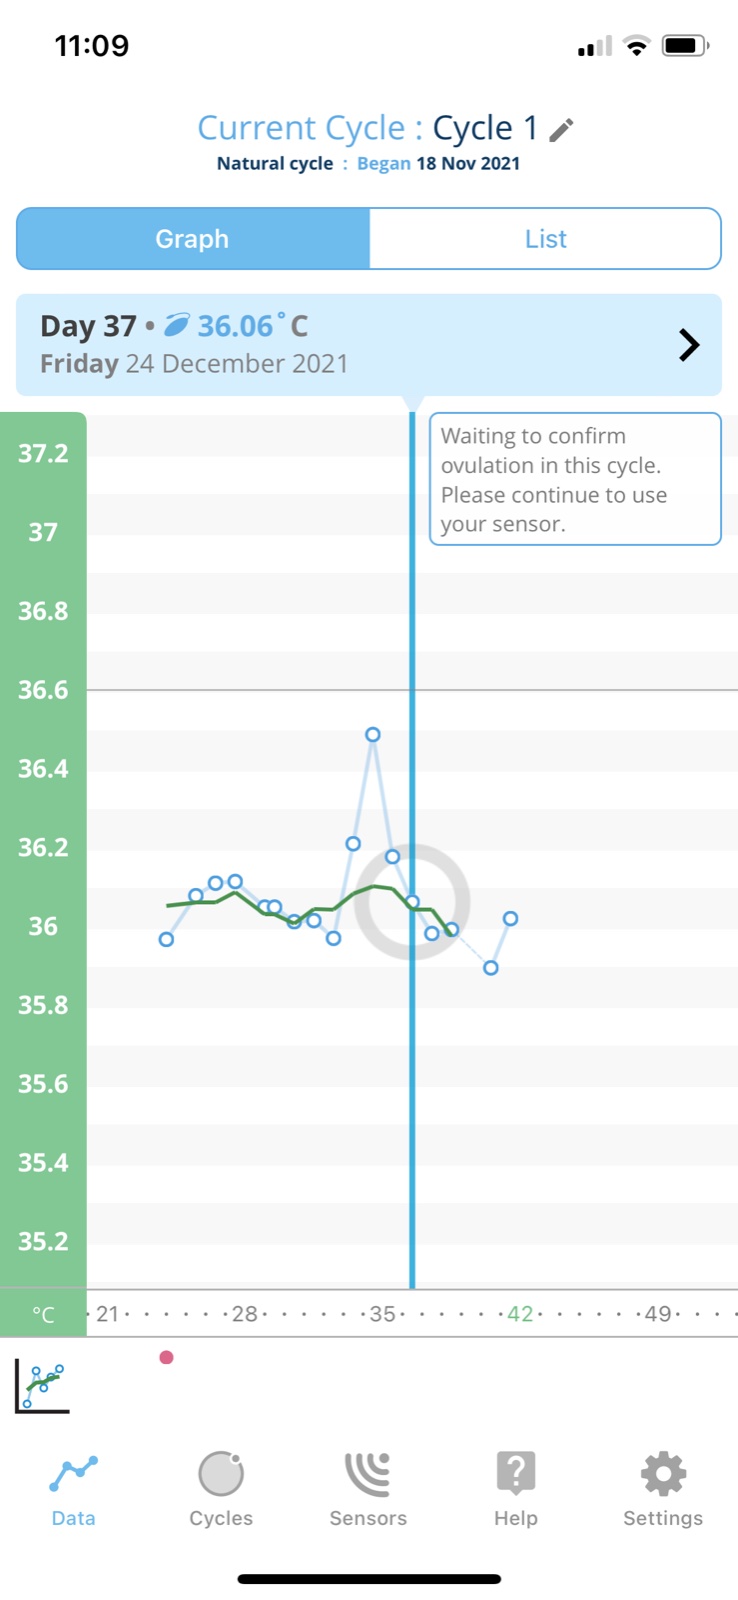The height and width of the screenshot is (1600, 738).
Task: Open the Cycles tab icon
Action: click(221, 1474)
